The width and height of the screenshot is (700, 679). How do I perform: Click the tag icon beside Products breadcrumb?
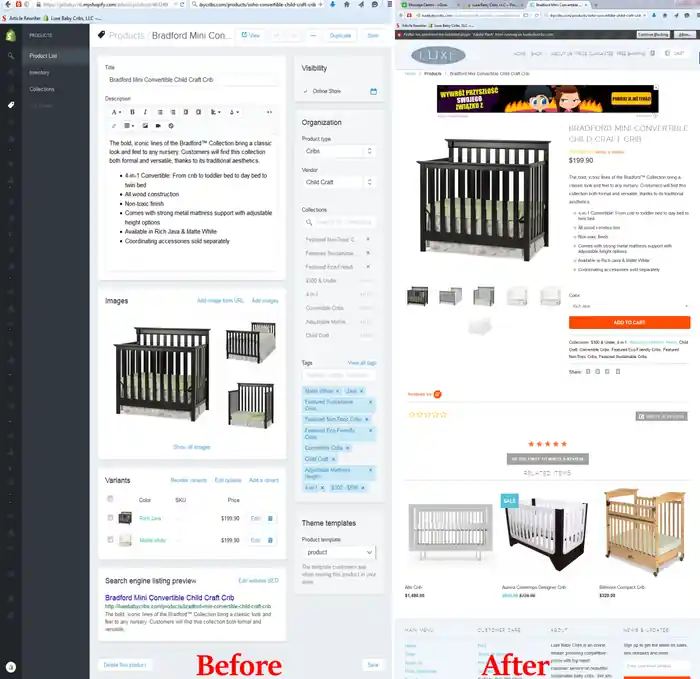pos(101,35)
